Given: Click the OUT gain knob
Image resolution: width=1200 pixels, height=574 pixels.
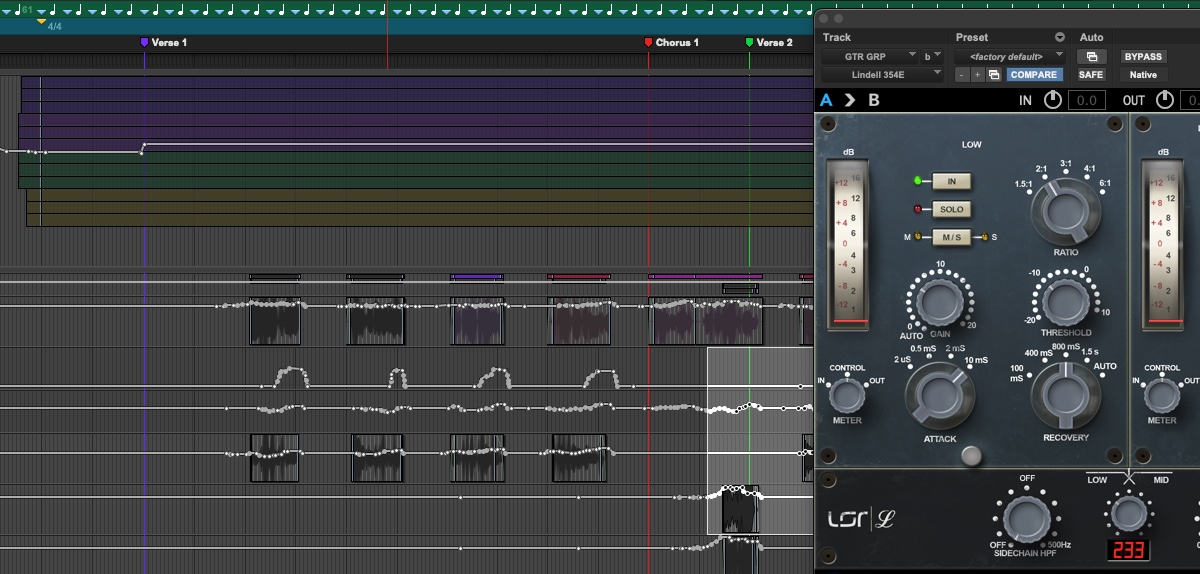Looking at the screenshot, I should click(x=1165, y=100).
